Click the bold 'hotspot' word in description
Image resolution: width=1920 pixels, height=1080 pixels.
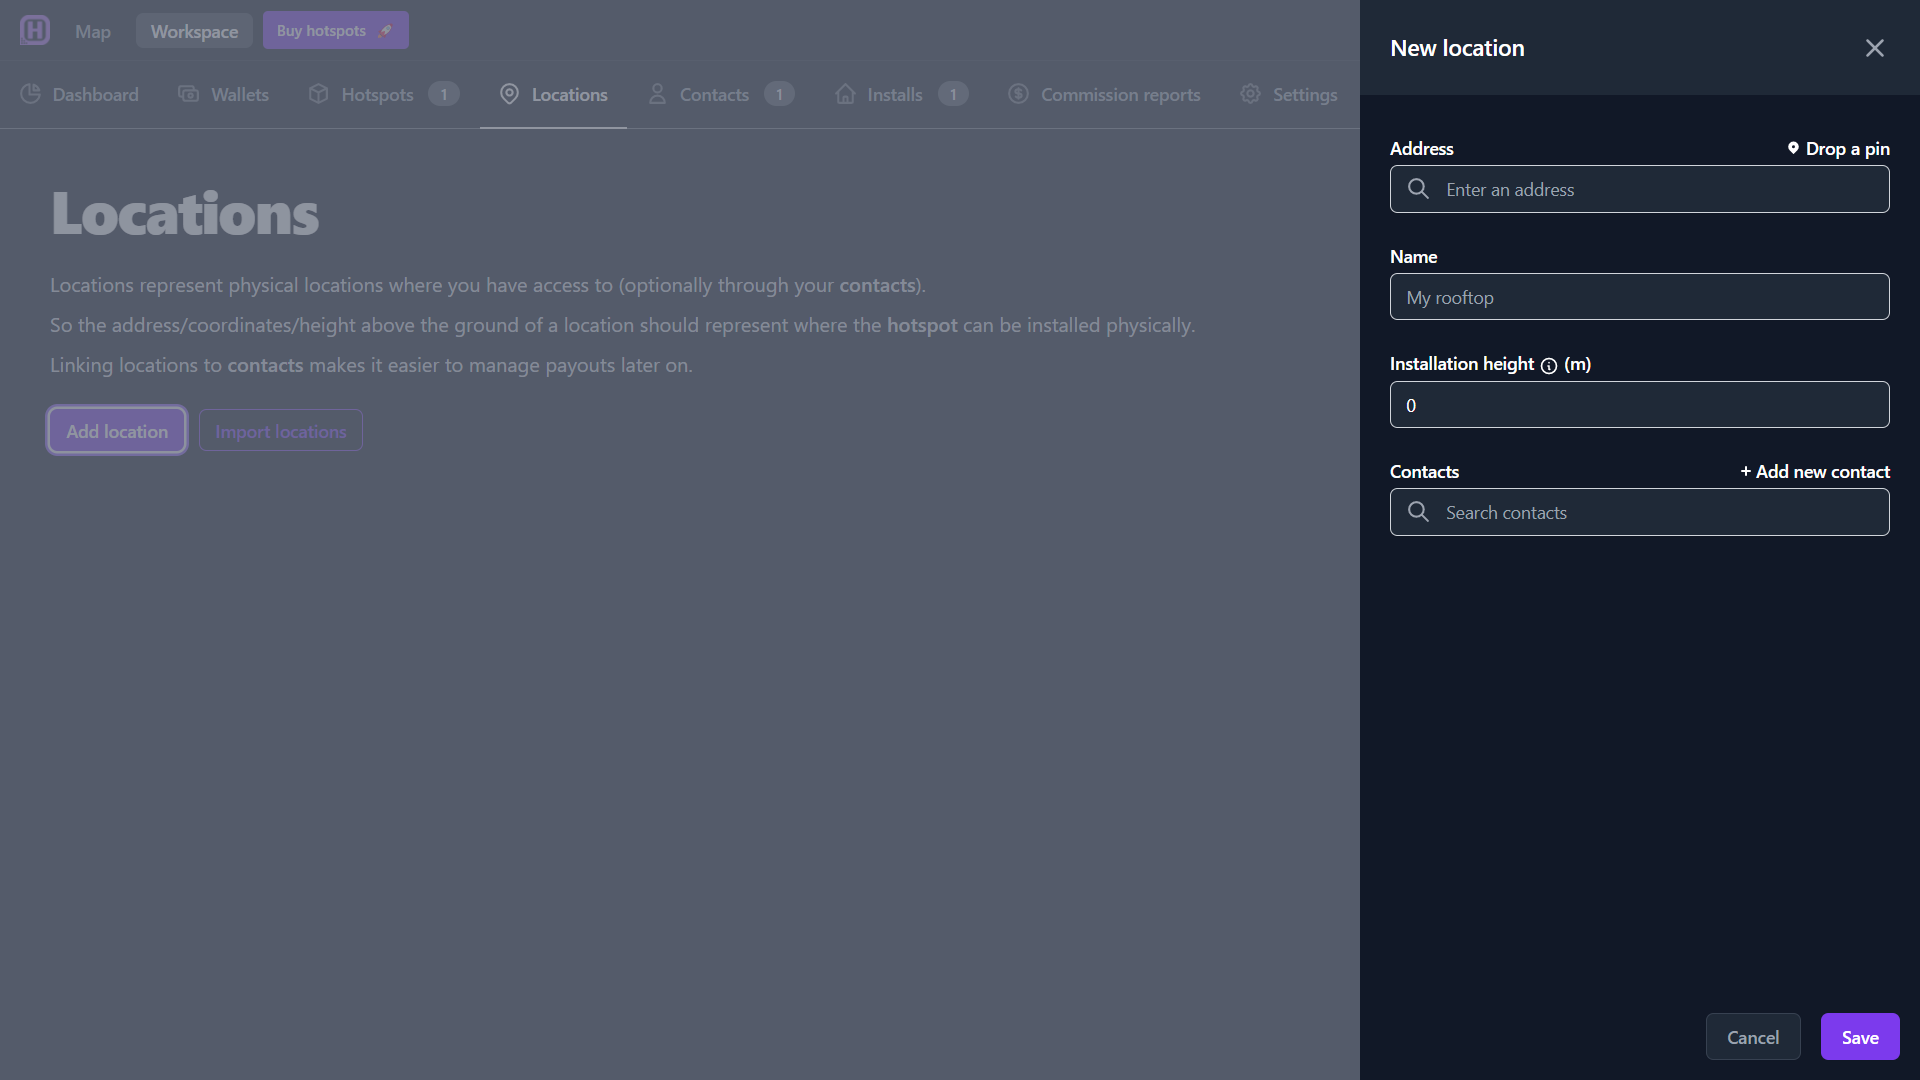point(922,325)
